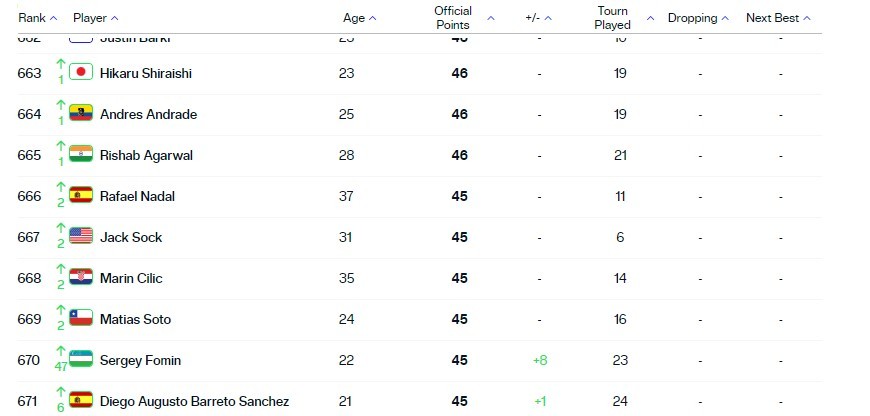The width and height of the screenshot is (870, 416).
Task: Open Diego Augusto Barreto Sanchez profile
Action: 194,401
